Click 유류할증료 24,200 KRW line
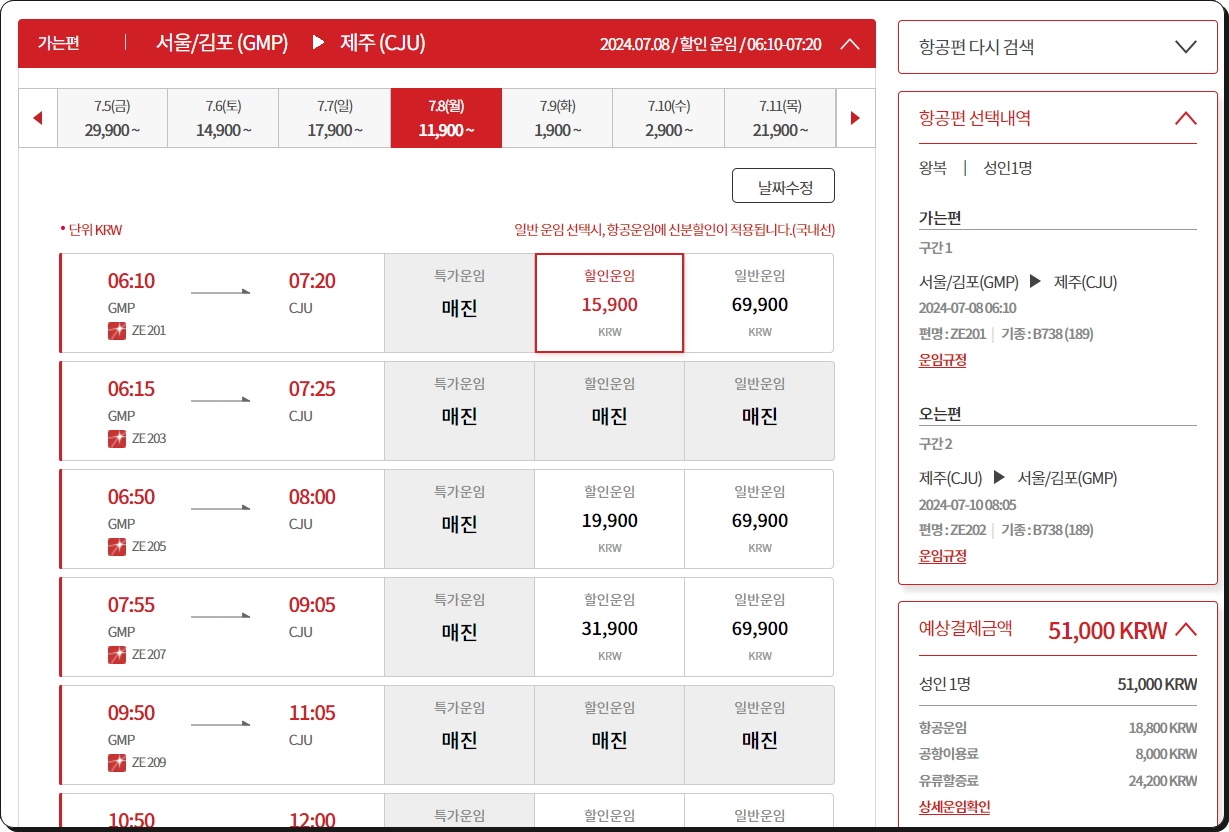The width and height of the screenshot is (1229, 832). point(1058,781)
